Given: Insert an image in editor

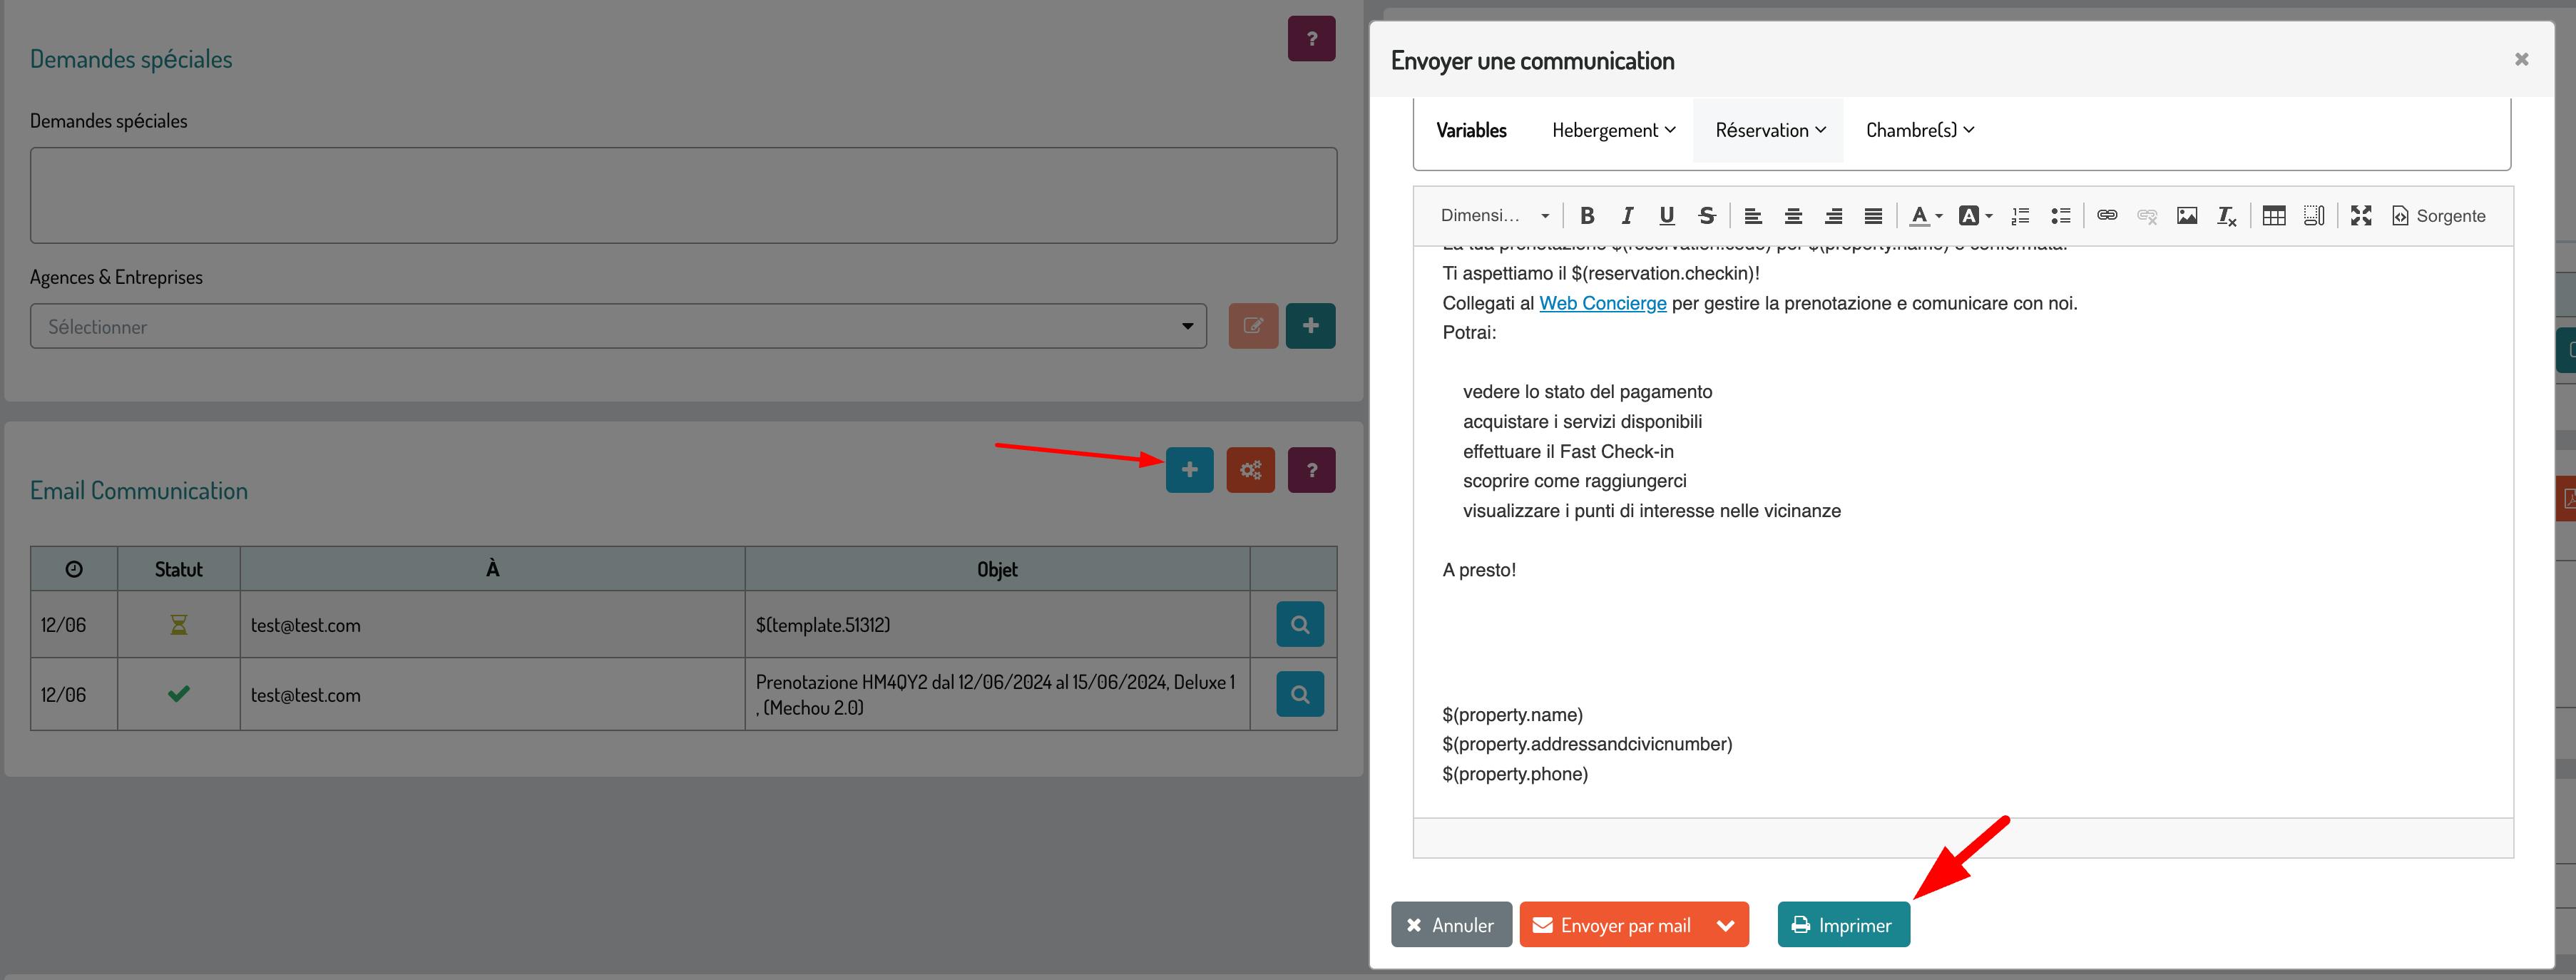Looking at the screenshot, I should click(2187, 216).
